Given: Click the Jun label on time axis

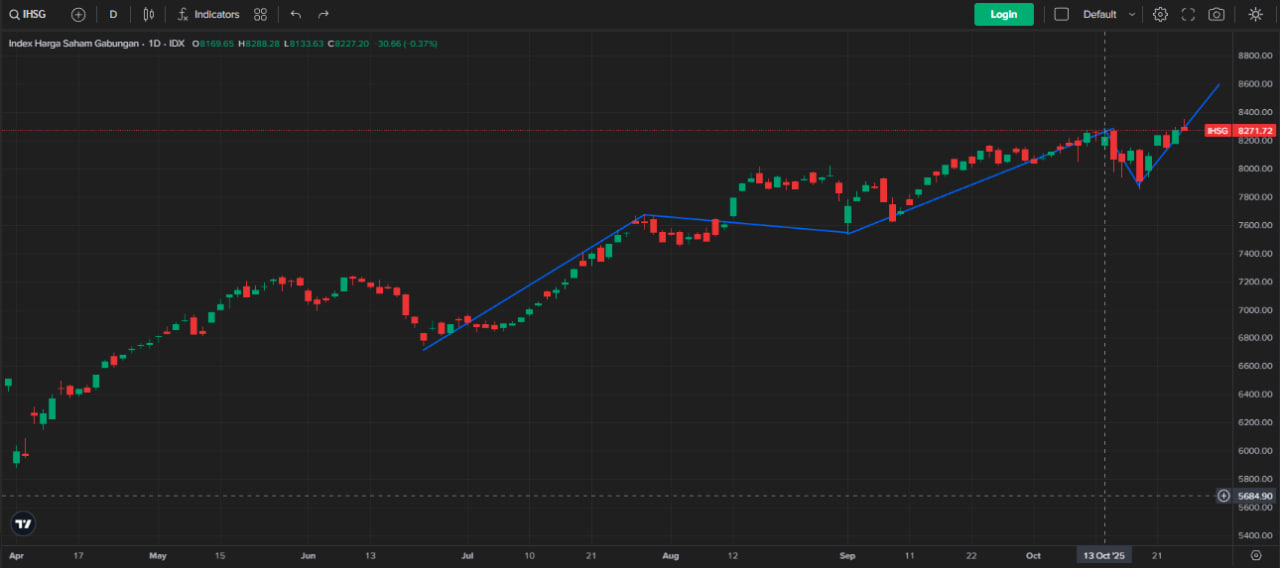Looking at the screenshot, I should tap(308, 555).
